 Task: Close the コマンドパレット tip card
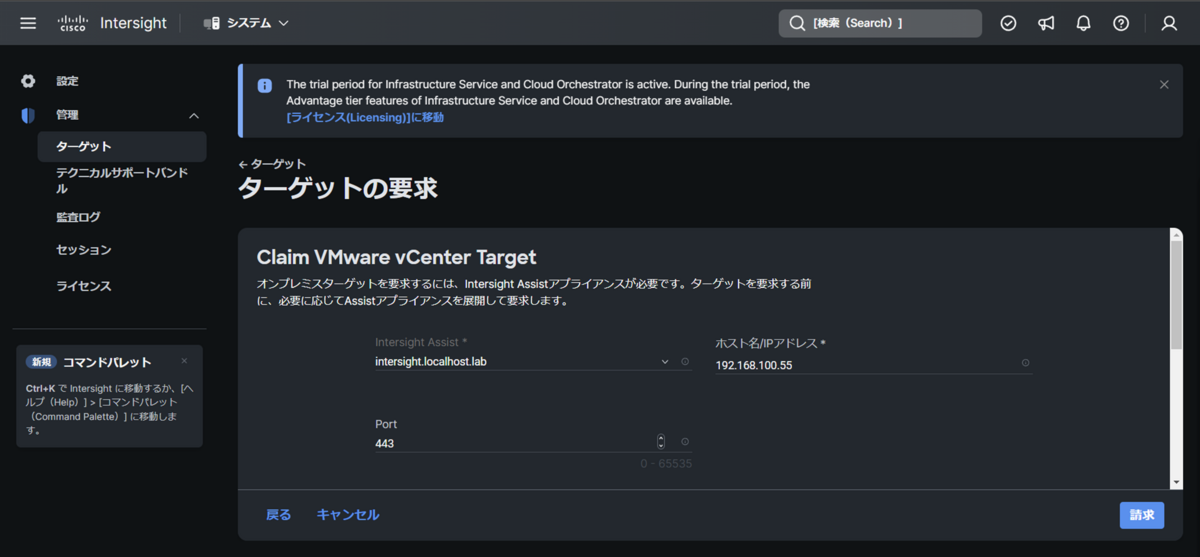(184, 361)
